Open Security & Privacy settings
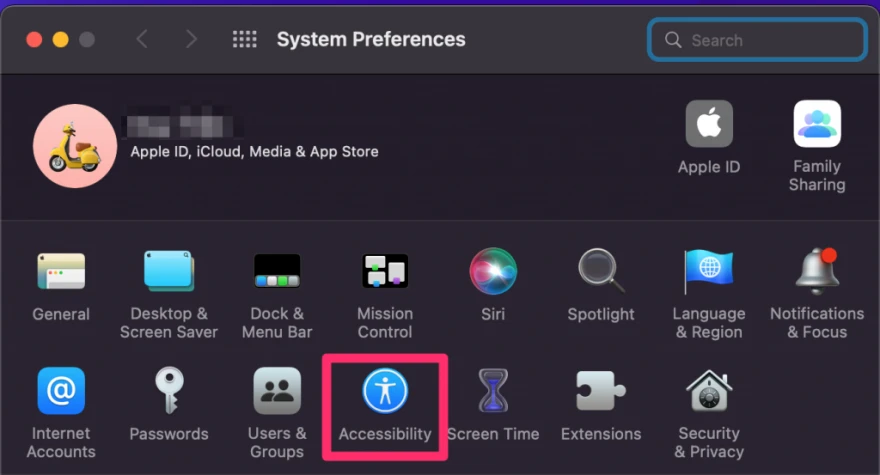The height and width of the screenshot is (475, 880). pos(709,392)
